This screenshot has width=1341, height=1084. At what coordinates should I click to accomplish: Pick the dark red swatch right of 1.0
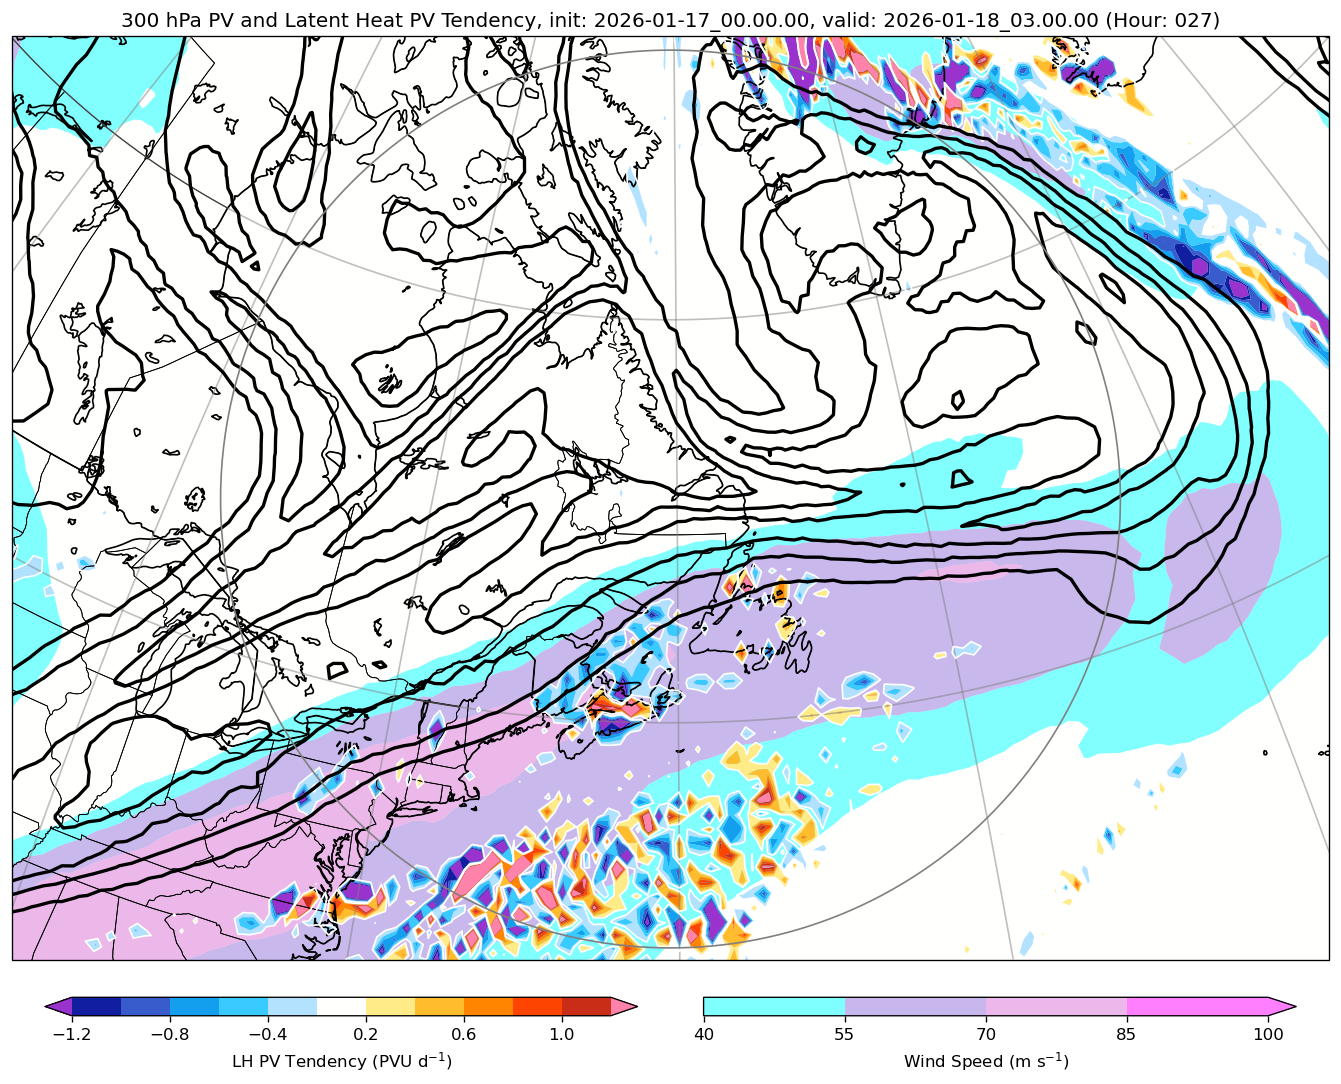(x=586, y=1006)
